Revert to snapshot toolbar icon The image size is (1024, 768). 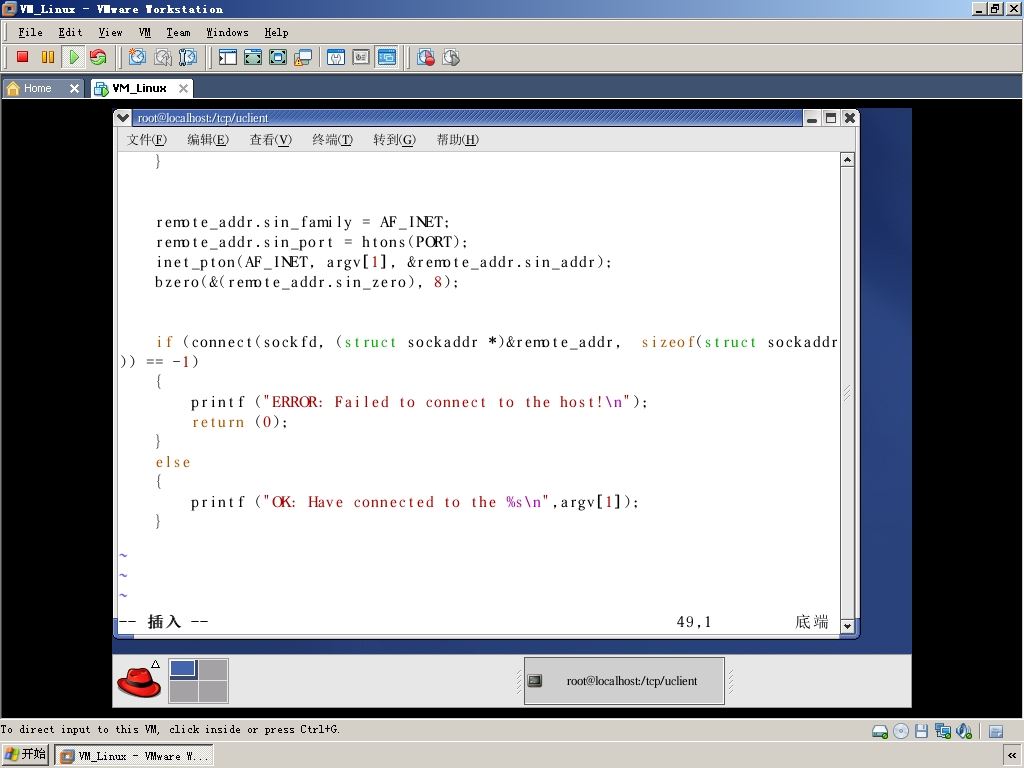point(163,57)
